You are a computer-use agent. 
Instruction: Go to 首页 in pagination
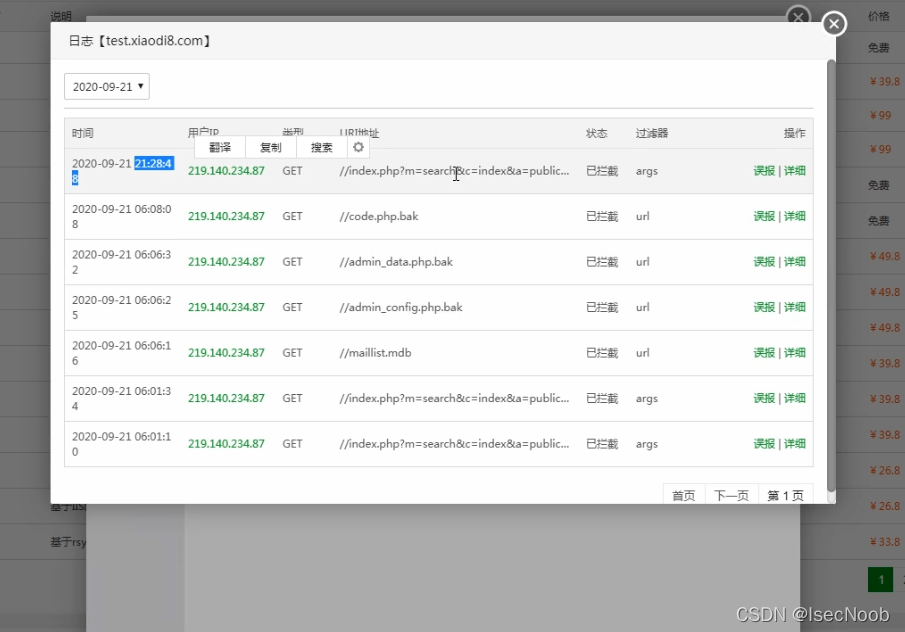[x=684, y=495]
